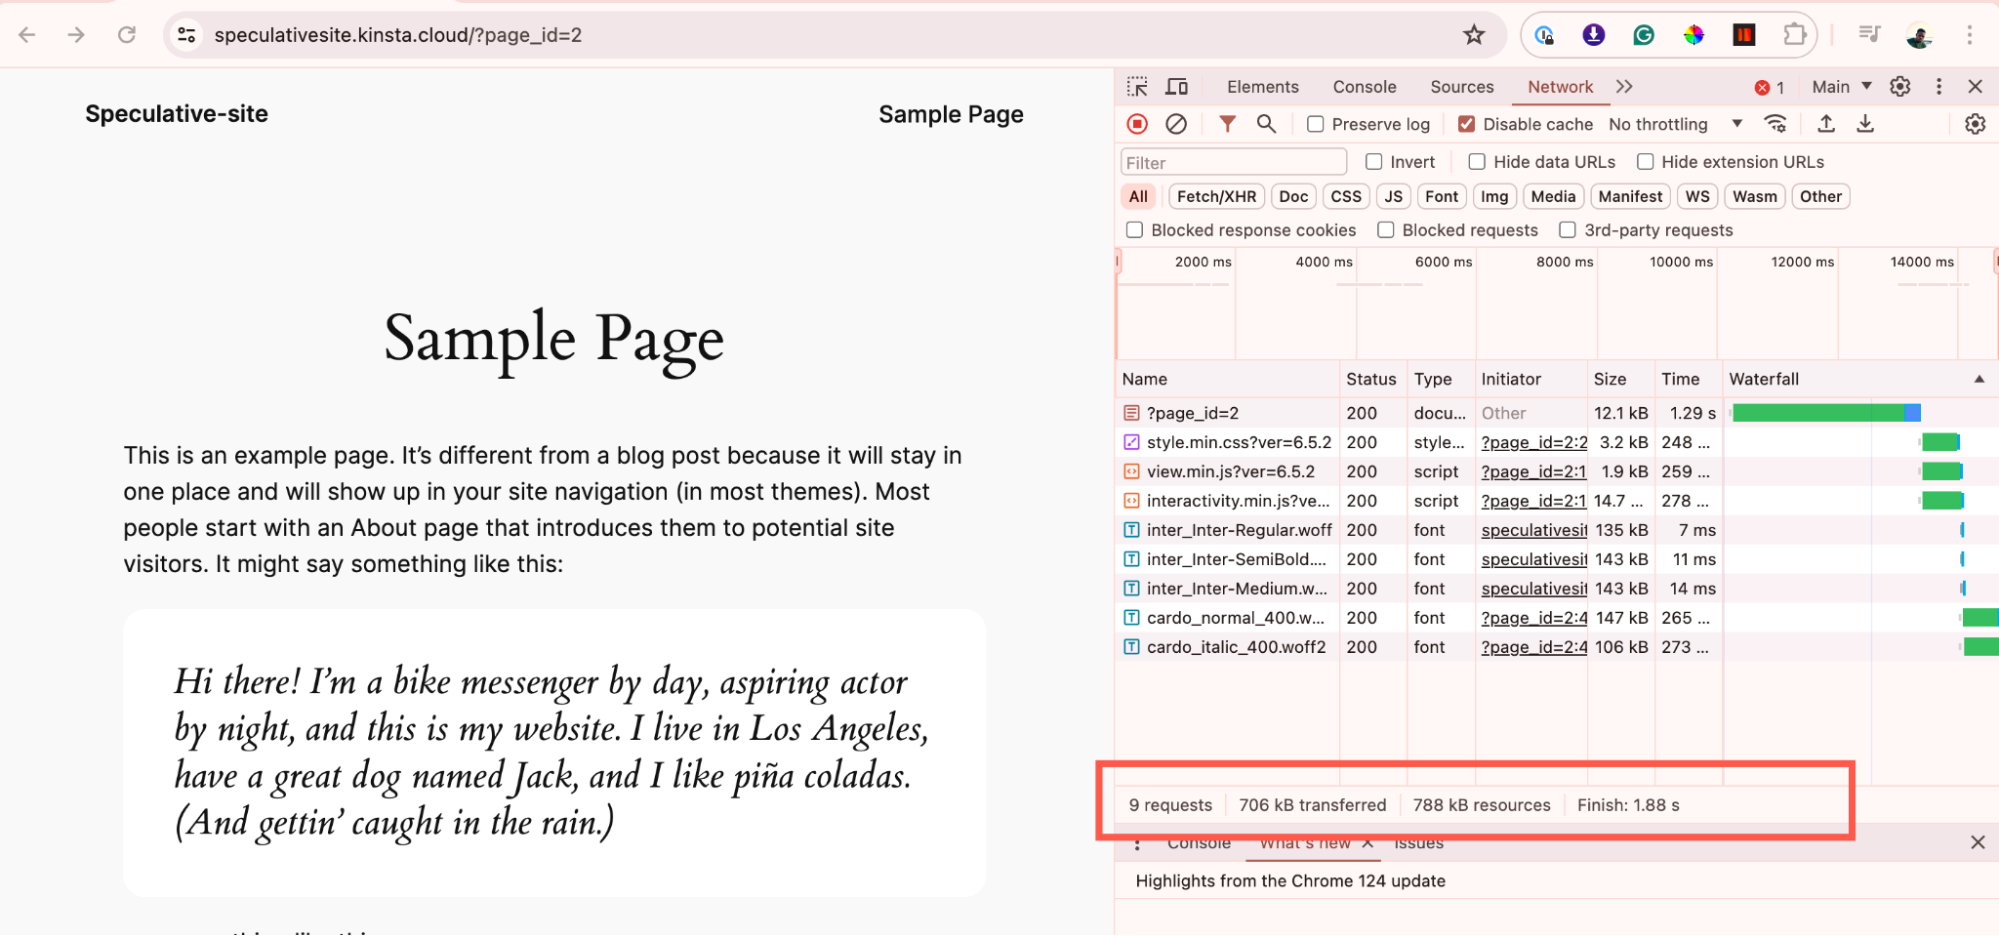Expand the hidden DevTools panels chevron
This screenshot has height=936, width=1999.
[1624, 86]
